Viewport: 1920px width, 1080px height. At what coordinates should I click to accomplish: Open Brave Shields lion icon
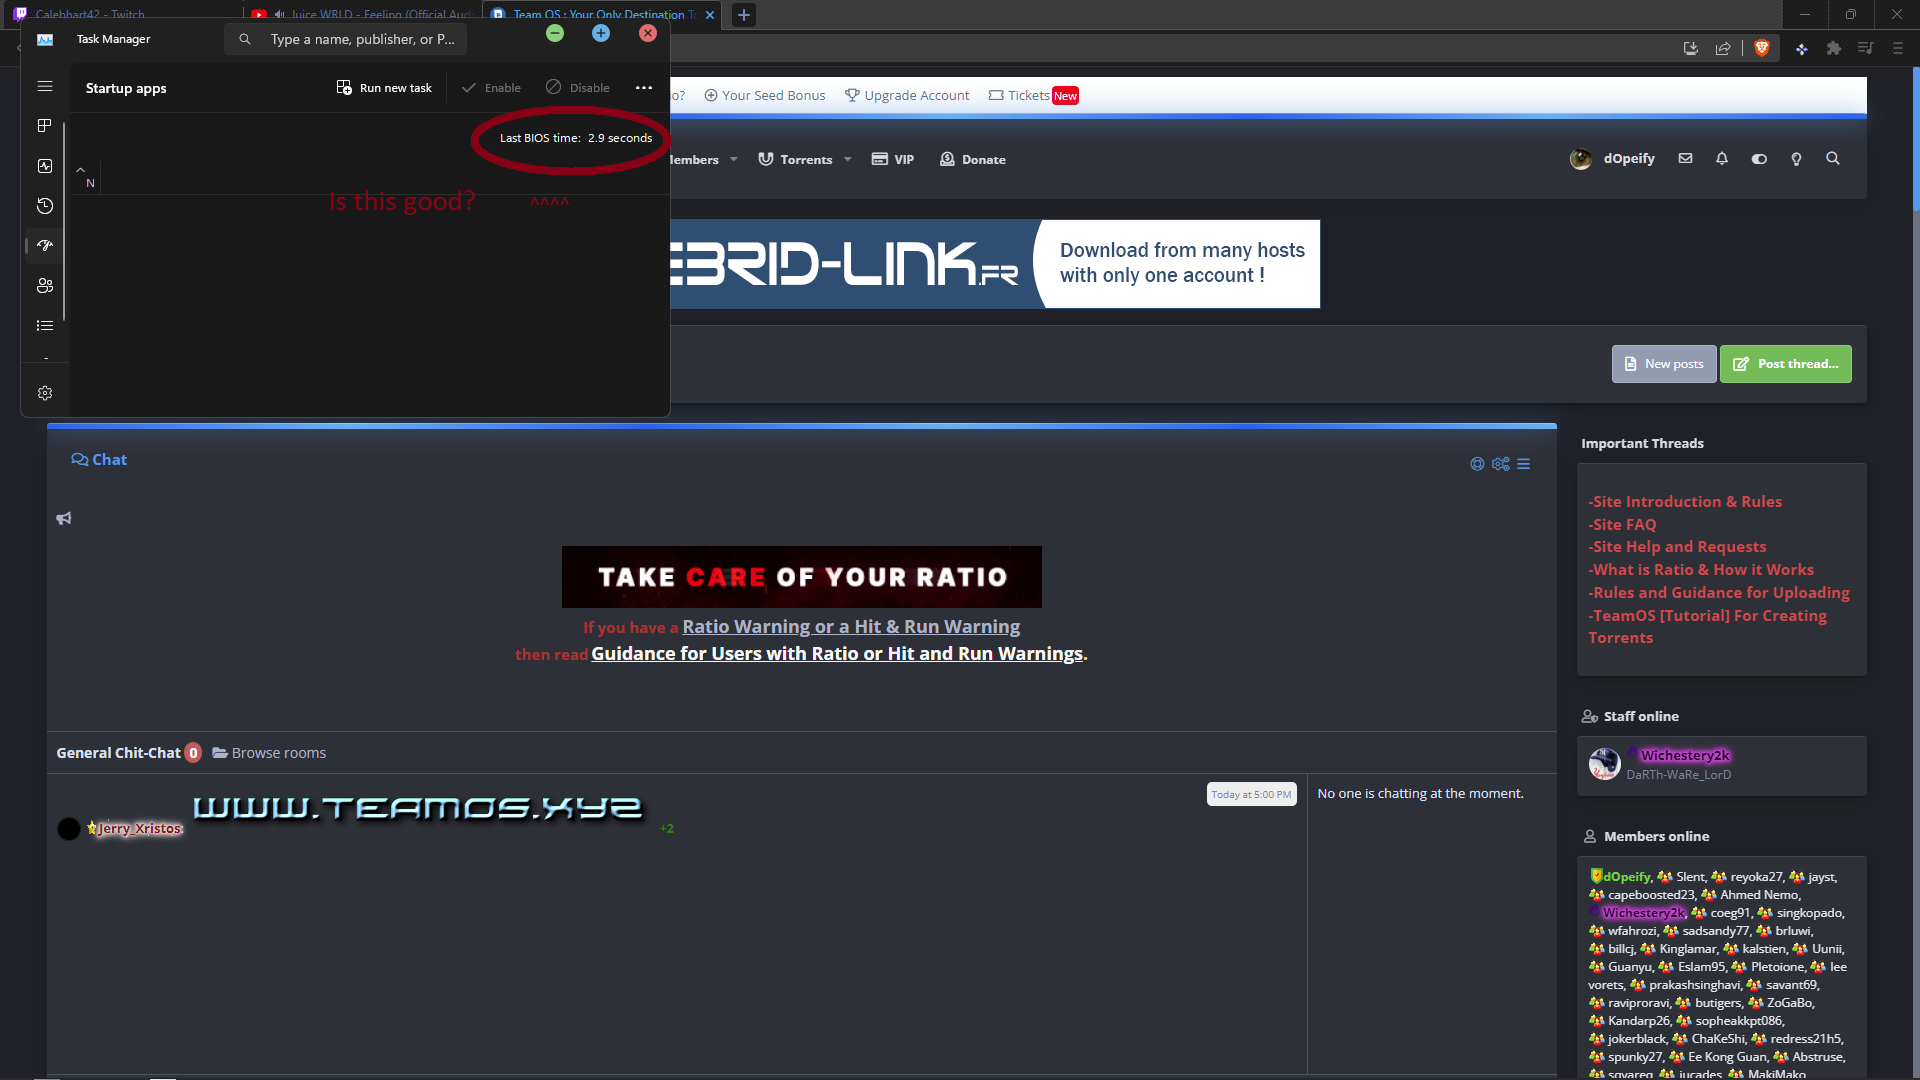(x=1762, y=48)
